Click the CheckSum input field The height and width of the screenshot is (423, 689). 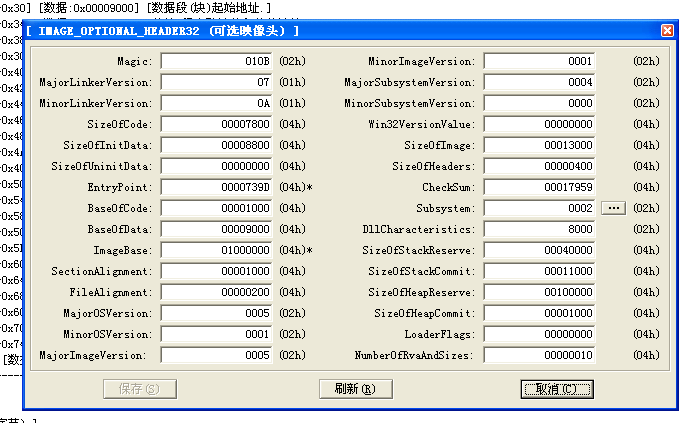point(540,187)
